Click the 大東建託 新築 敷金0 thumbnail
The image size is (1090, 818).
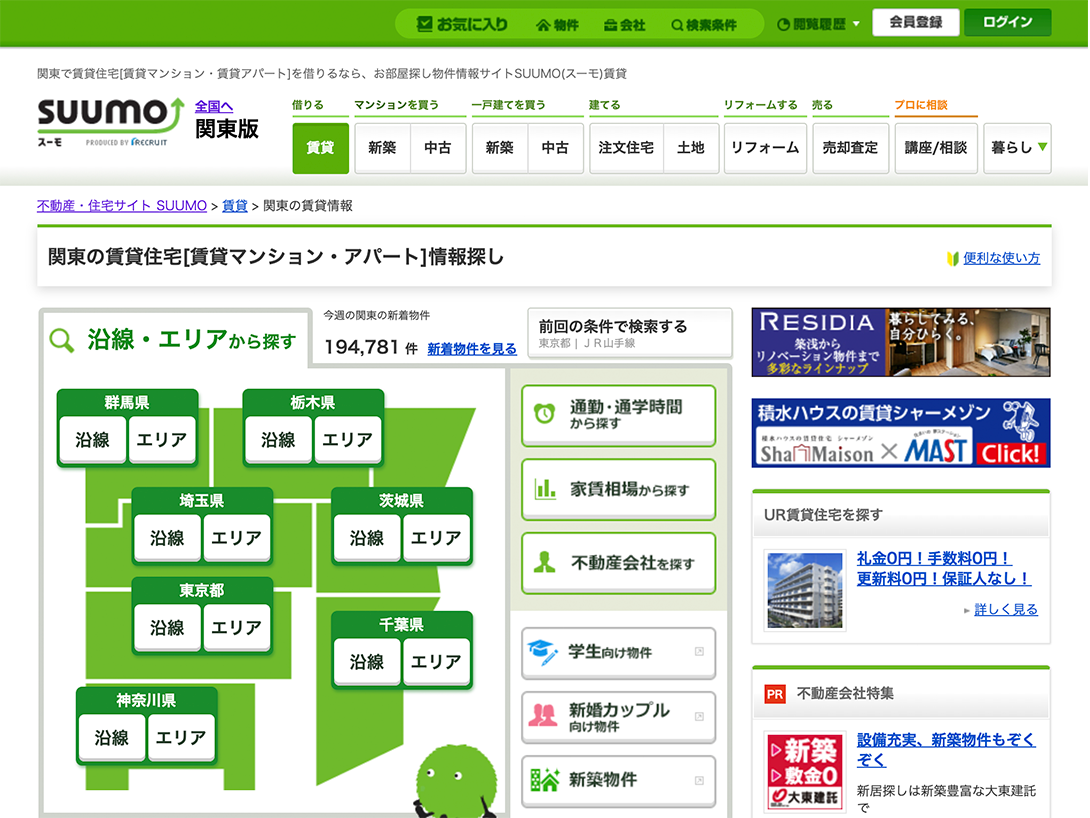(805, 771)
